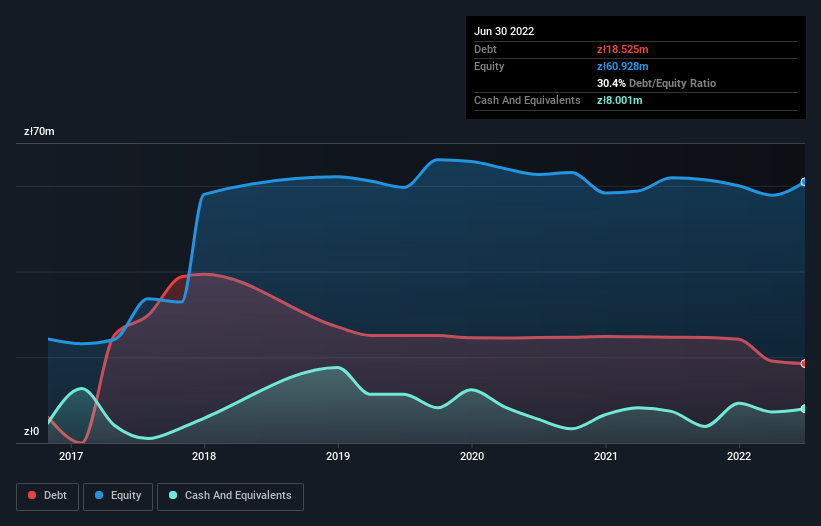Viewport: 821px width, 526px height.
Task: Click the zł60.928m equity value
Action: point(623,66)
